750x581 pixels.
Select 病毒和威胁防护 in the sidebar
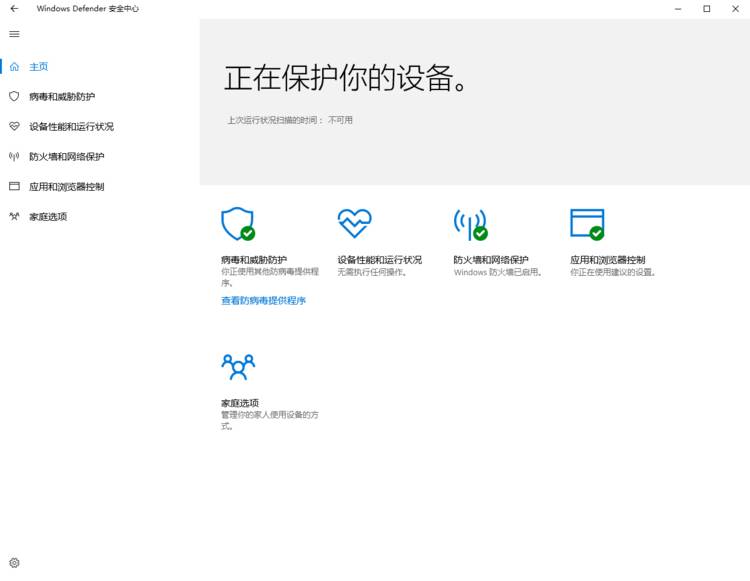(x=62, y=97)
